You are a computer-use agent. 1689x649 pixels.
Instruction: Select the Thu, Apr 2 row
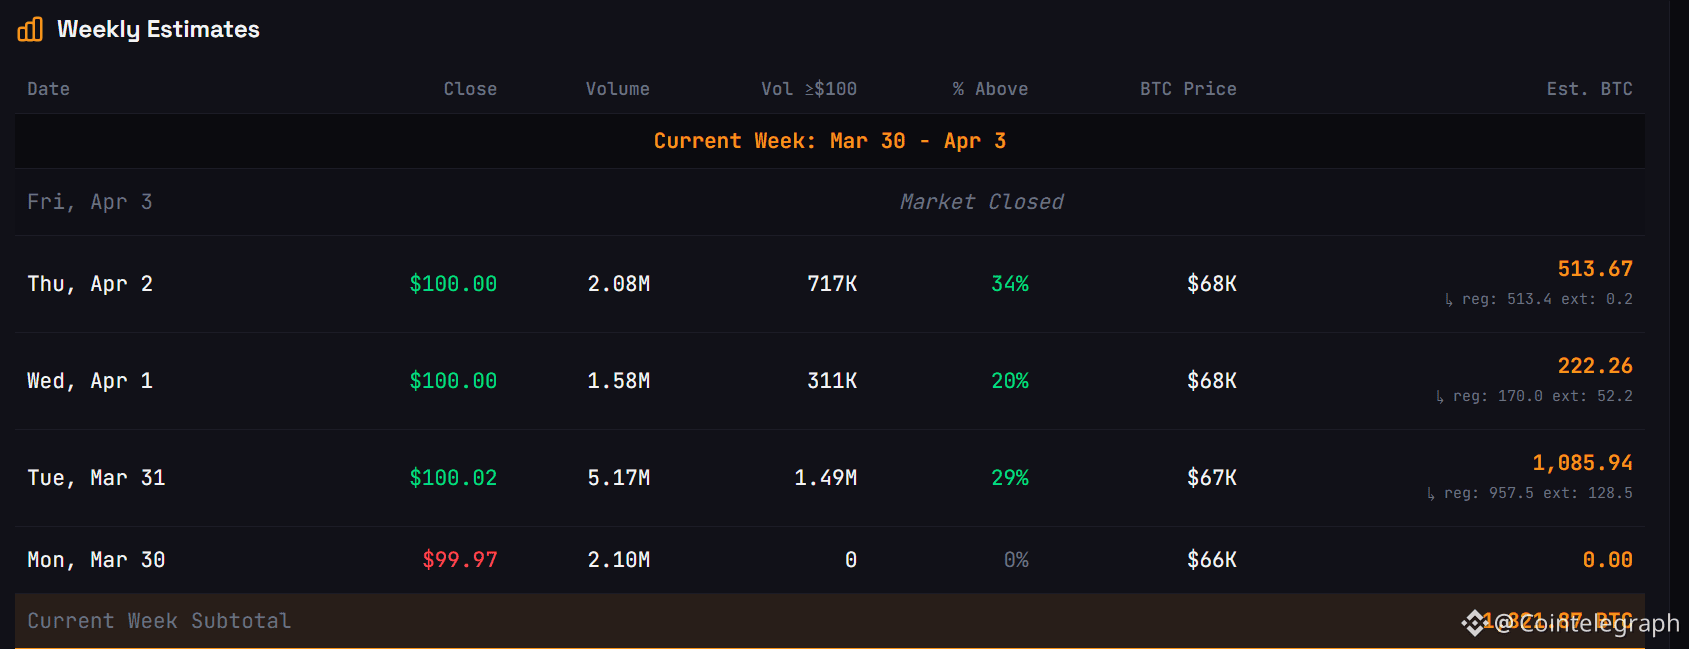pyautogui.click(x=830, y=284)
